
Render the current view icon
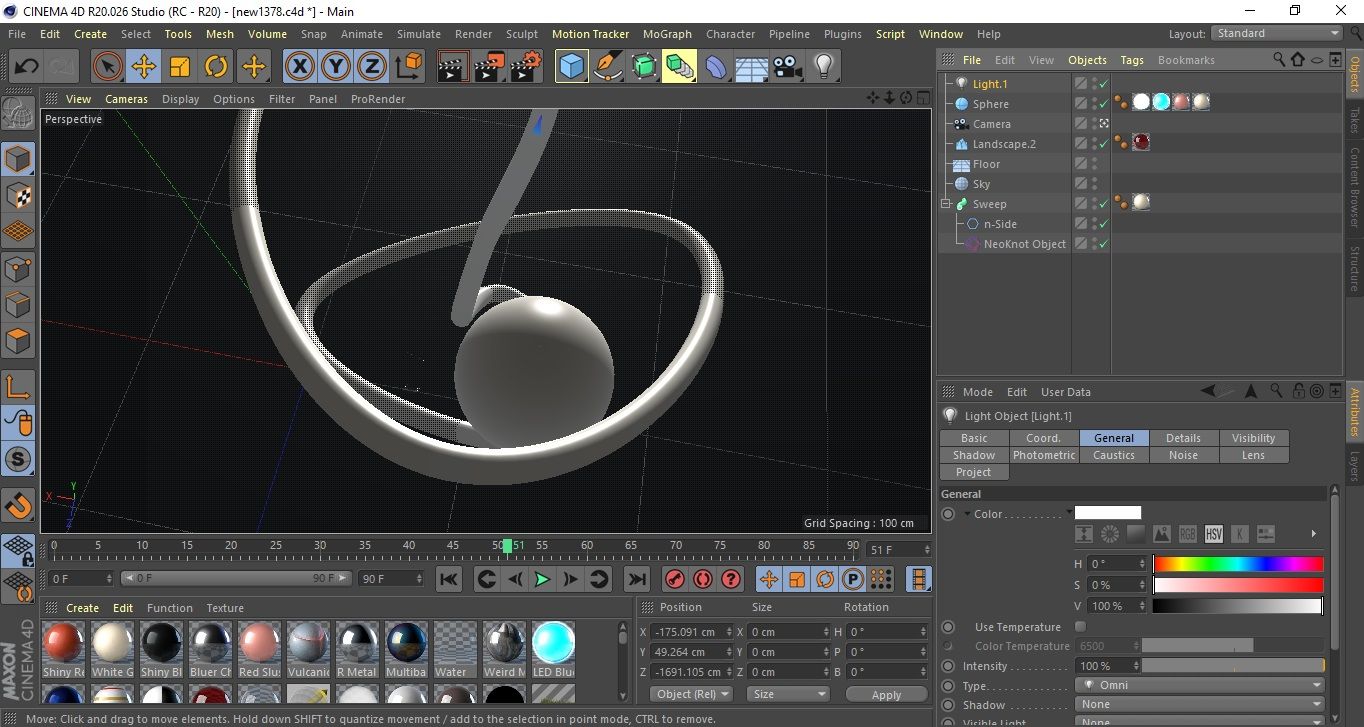click(453, 67)
